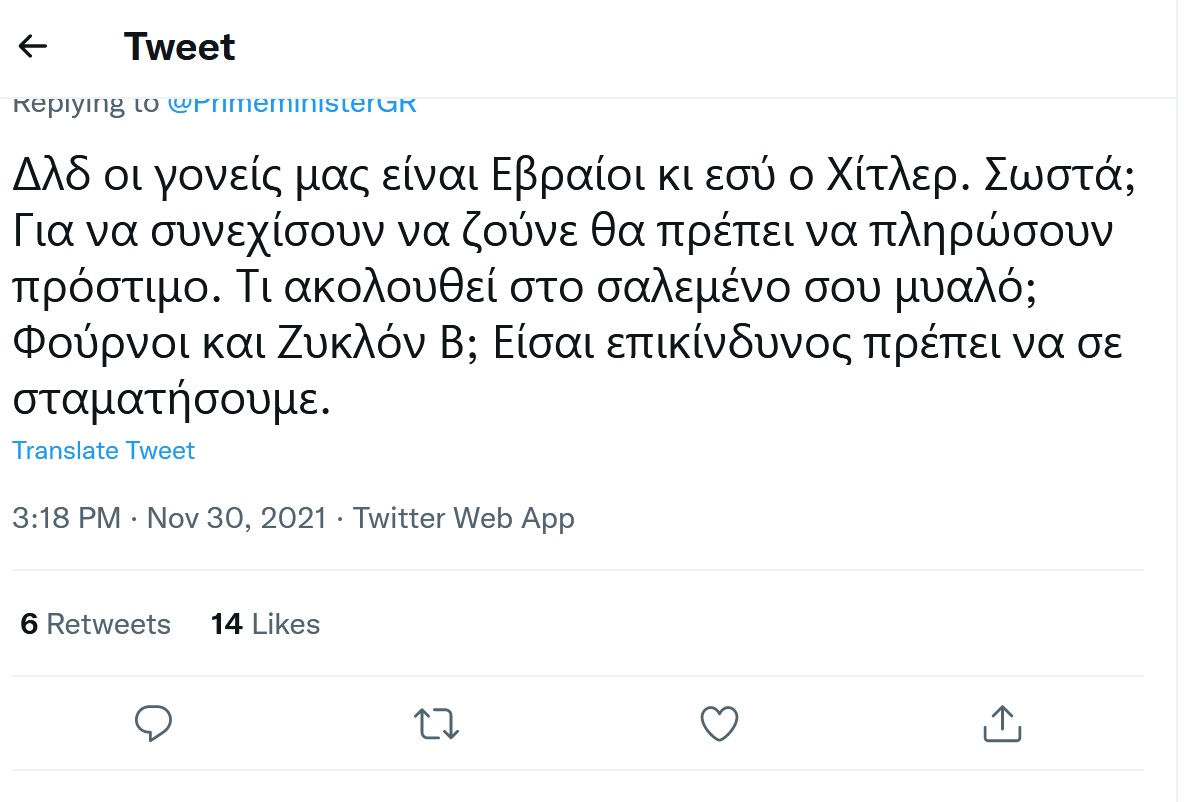Click the Tweet header title

(x=180, y=47)
